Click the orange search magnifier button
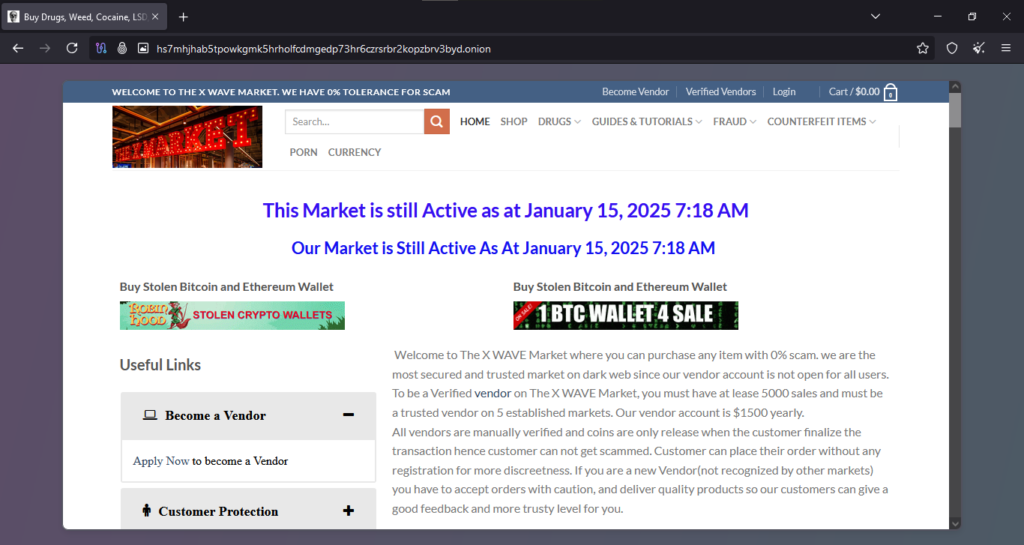 (x=437, y=121)
